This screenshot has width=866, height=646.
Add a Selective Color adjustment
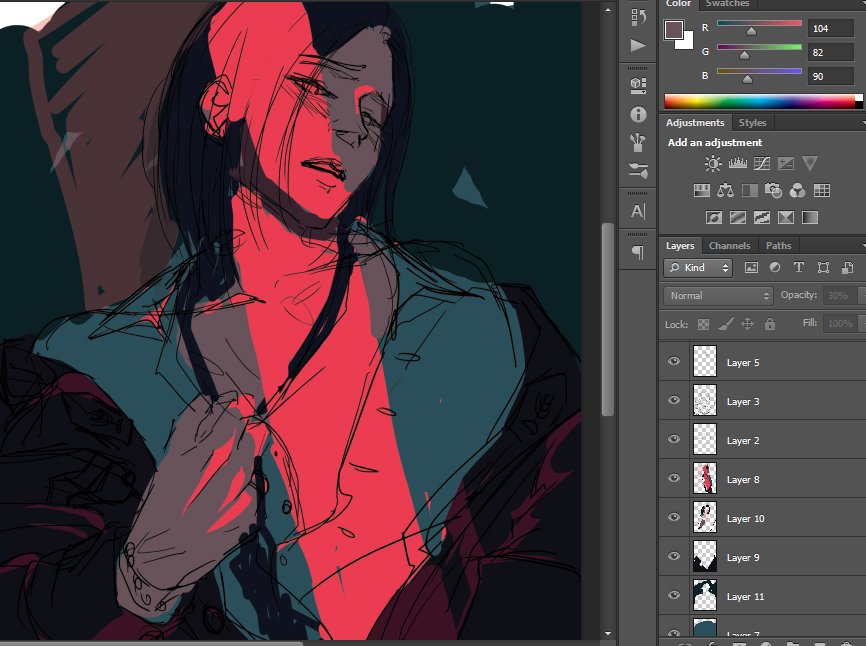(x=786, y=218)
